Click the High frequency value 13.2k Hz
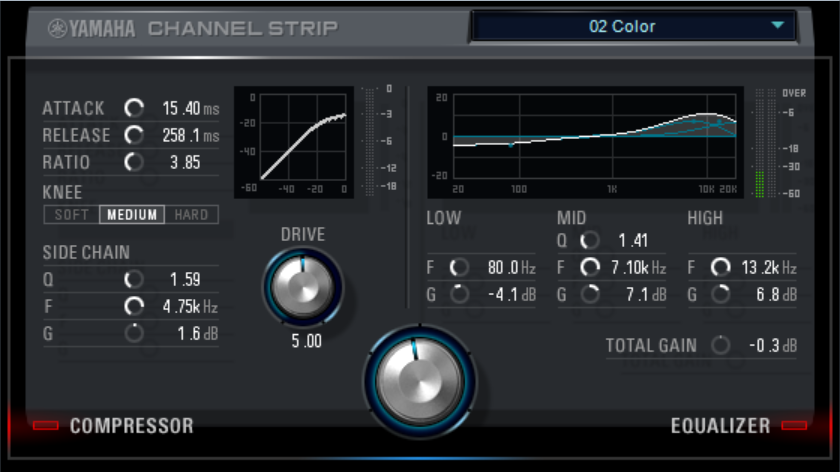The width and height of the screenshot is (840, 472). [769, 267]
